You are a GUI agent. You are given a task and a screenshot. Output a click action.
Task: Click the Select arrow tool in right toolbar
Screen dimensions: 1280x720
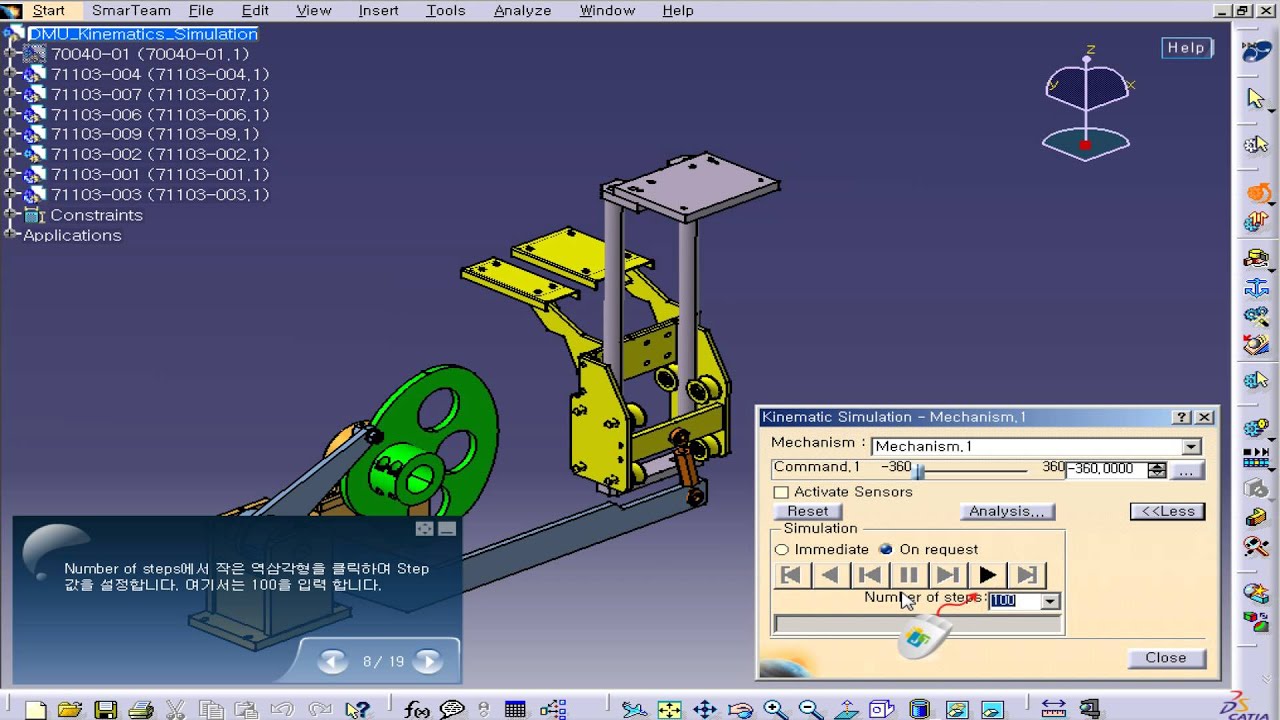point(1256,98)
